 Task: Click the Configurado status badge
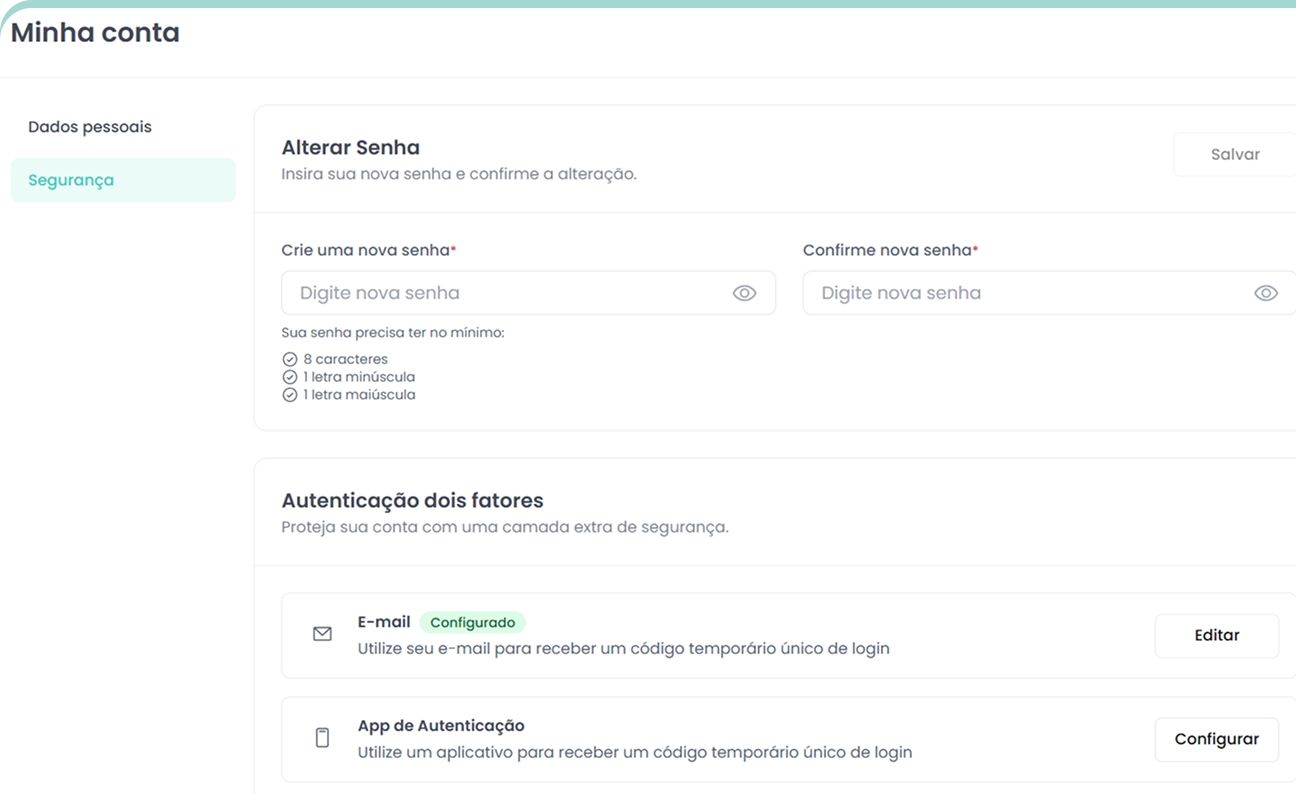pos(472,622)
